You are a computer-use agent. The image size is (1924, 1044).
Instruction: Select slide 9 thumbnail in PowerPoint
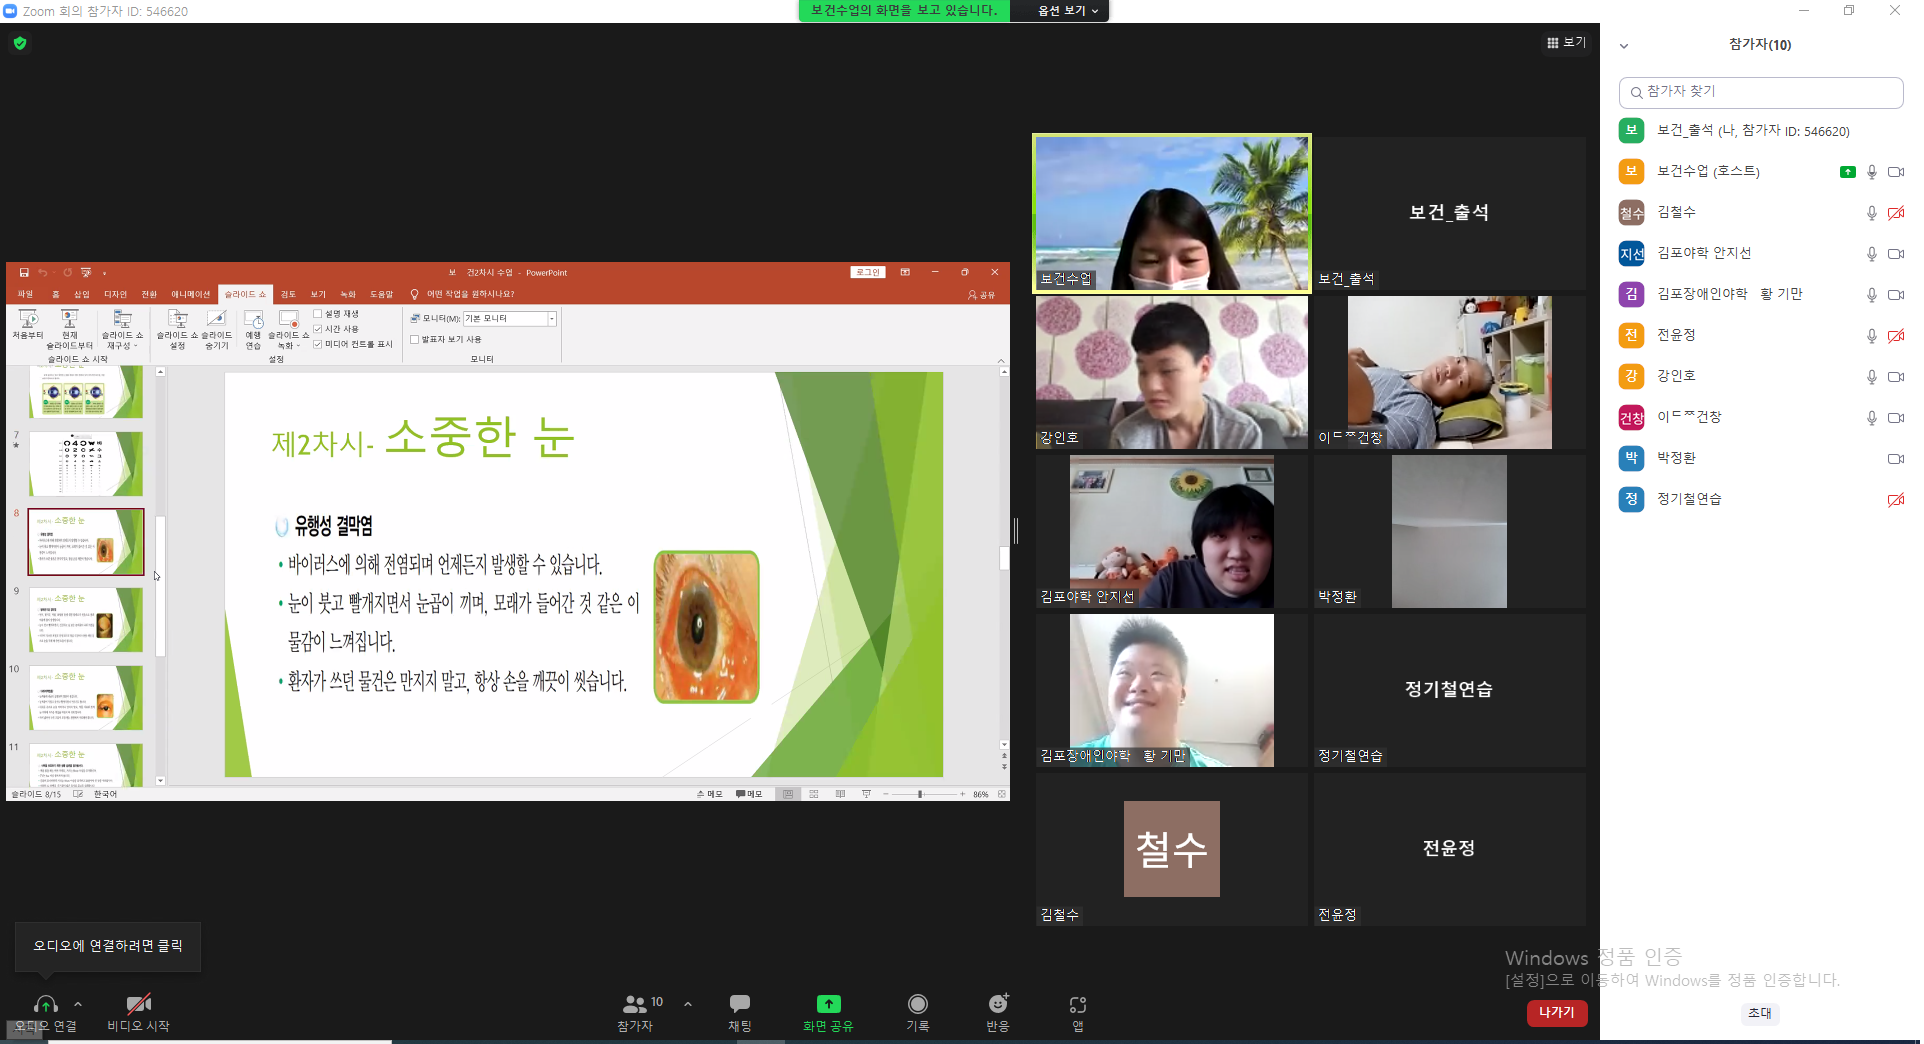coord(86,620)
